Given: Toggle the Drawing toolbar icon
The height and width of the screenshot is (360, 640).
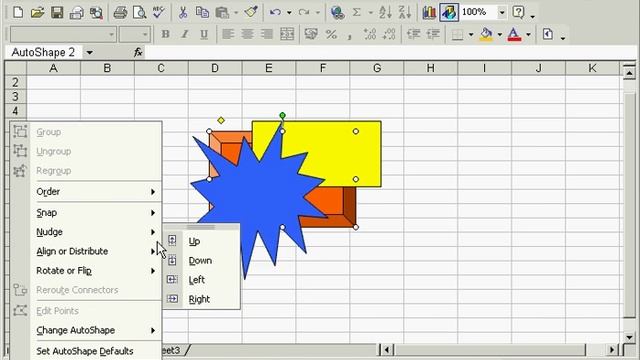Looking at the screenshot, I should tap(449, 12).
